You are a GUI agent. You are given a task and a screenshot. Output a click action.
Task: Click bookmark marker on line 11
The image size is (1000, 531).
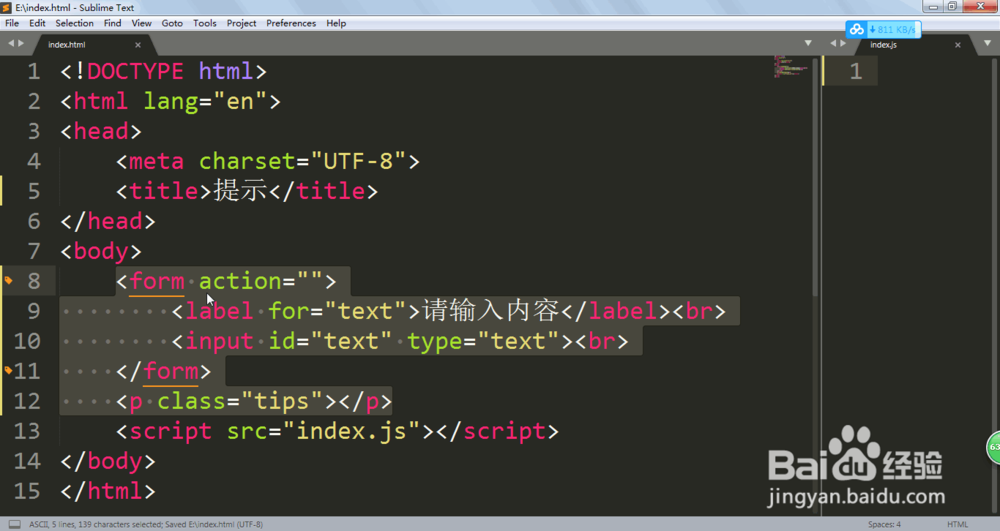coord(8,370)
